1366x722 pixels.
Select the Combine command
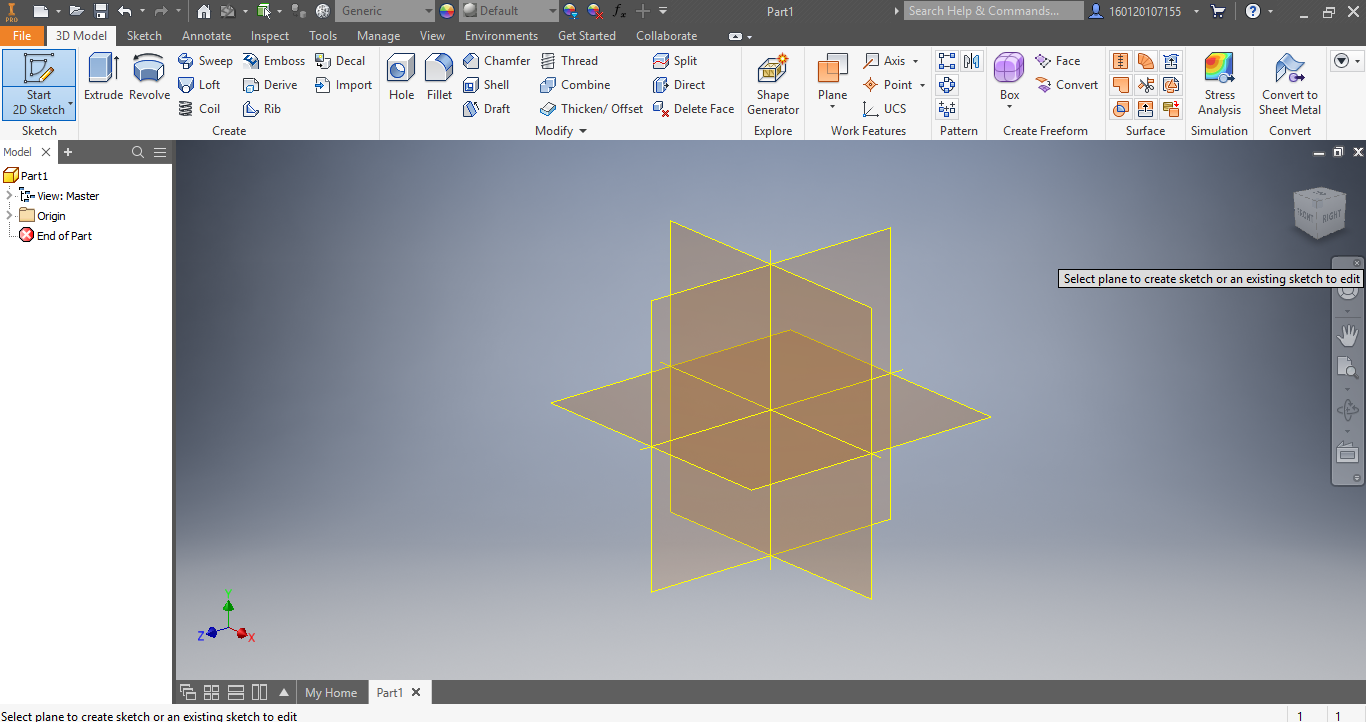click(x=575, y=85)
